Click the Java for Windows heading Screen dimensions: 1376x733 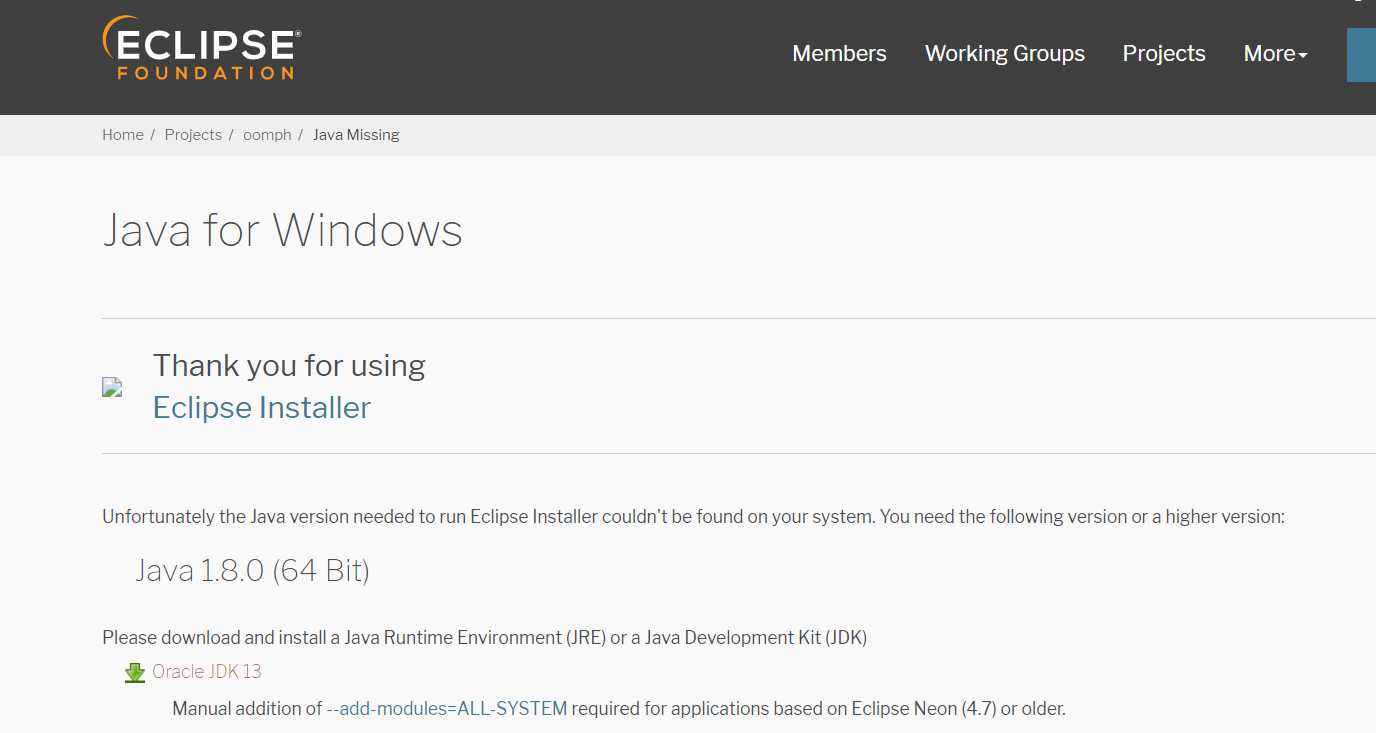click(x=282, y=230)
